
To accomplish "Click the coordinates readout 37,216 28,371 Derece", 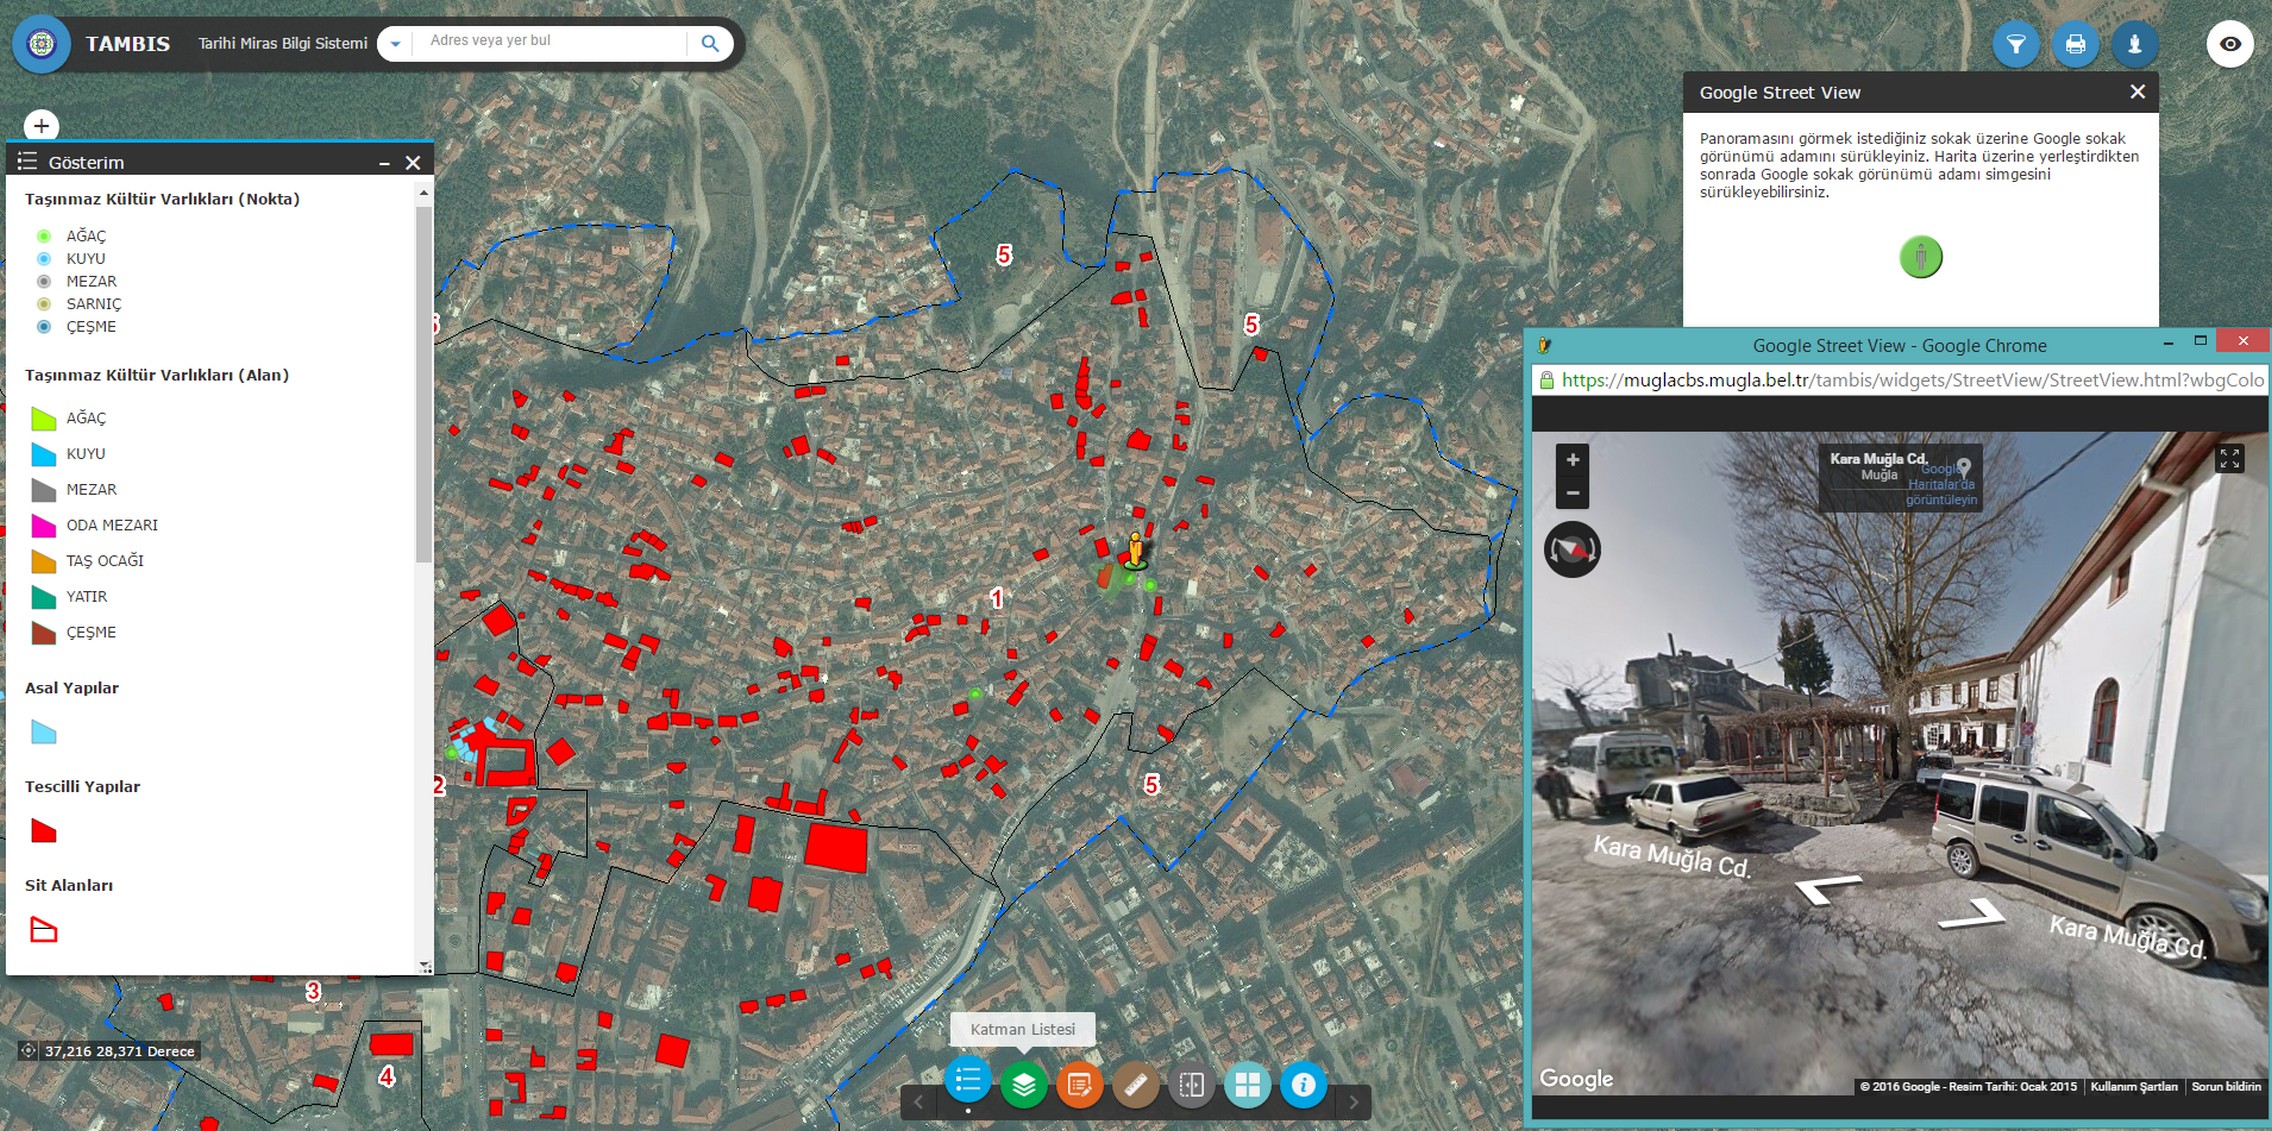I will (x=119, y=1051).
